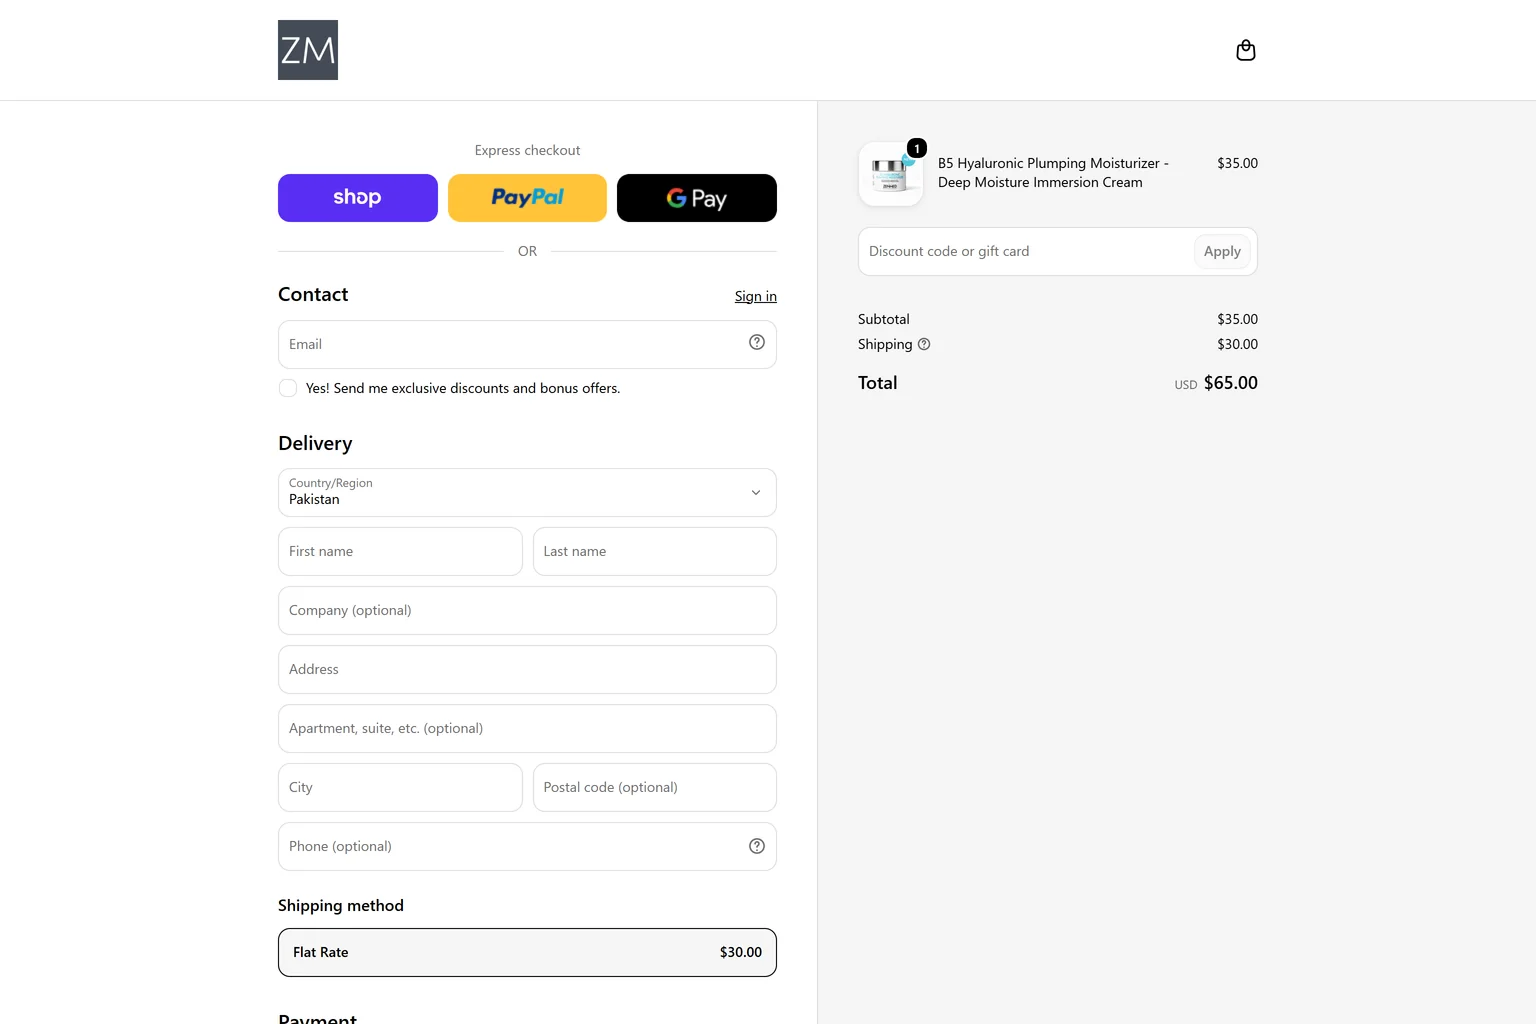Choose Google Pay express checkout
Viewport: 1536px width, 1024px height.
697,198
